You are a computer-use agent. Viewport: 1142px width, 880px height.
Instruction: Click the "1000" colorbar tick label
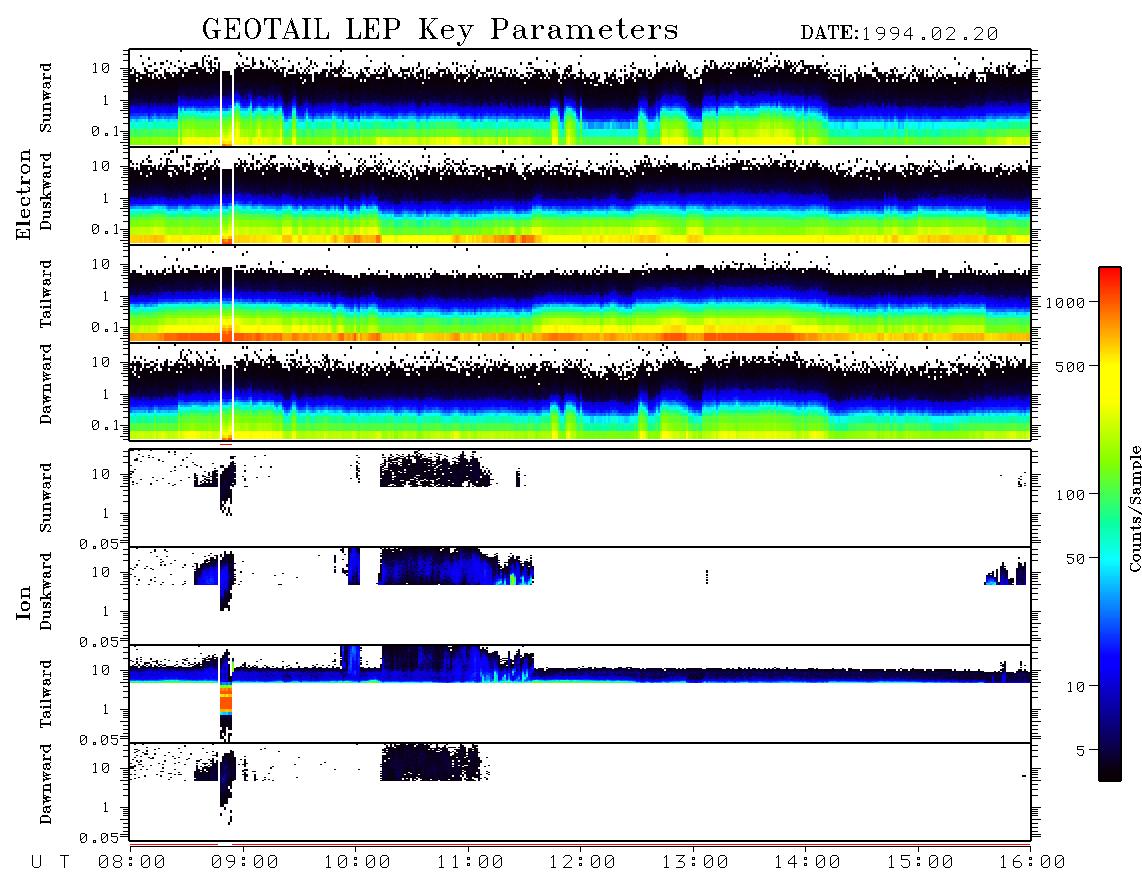pyautogui.click(x=1065, y=302)
